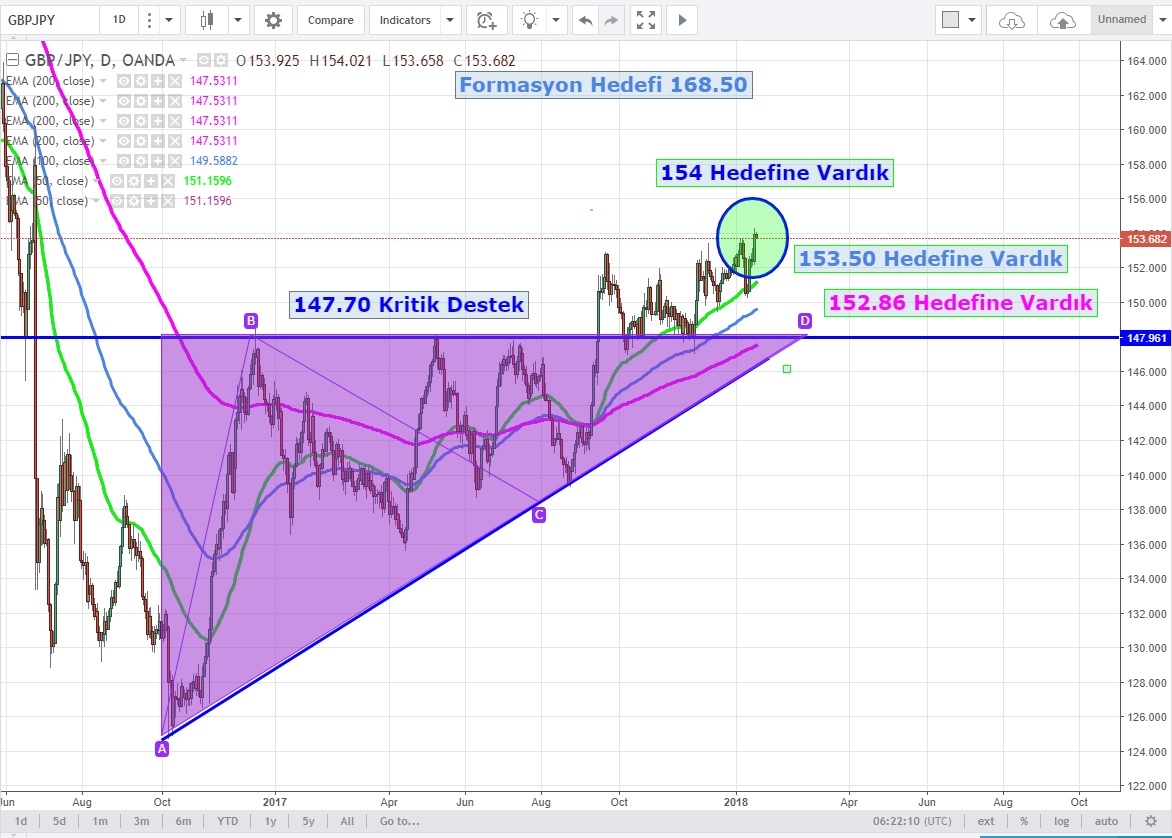Toggle log scale at bottom right
Screen dimensions: 1172x838
1062,821
